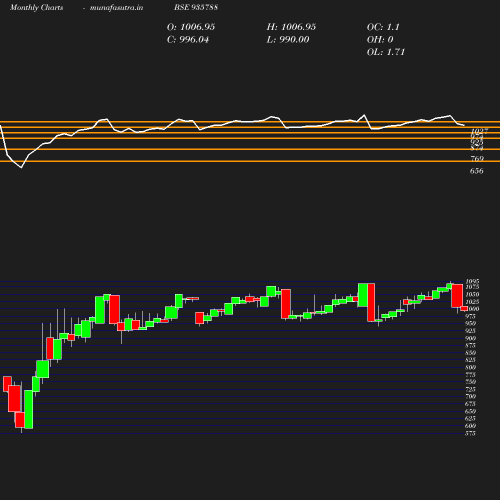Image resolution: width=500 pixels, height=500 pixels.
Task: Click the '656' level label on line chart
Action: coord(476,171)
